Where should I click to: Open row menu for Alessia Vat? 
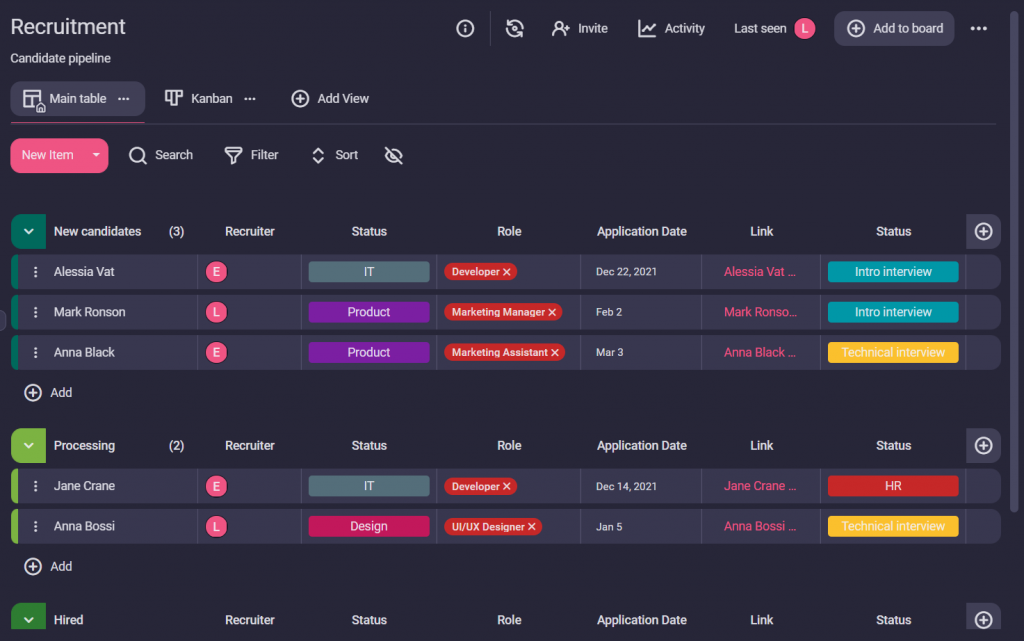[36, 272]
